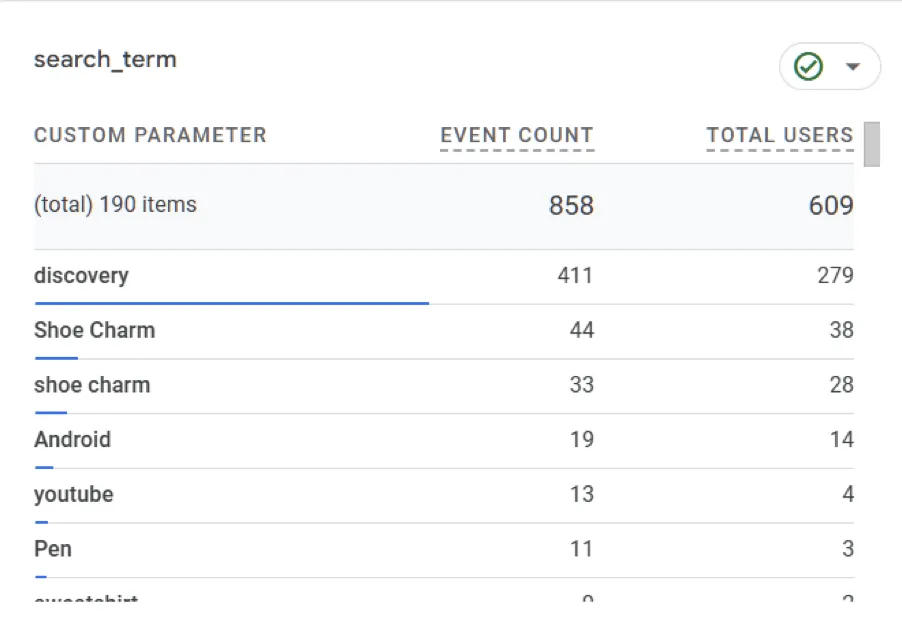
Task: Click the (total) 190 items label
Action: pos(115,205)
